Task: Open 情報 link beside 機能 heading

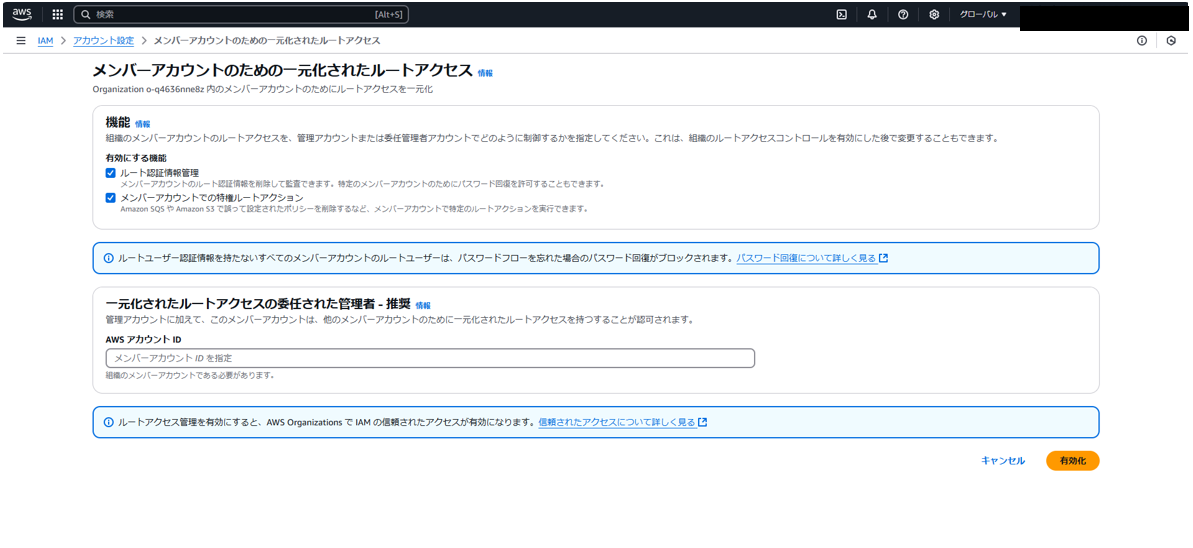Action: [142, 123]
